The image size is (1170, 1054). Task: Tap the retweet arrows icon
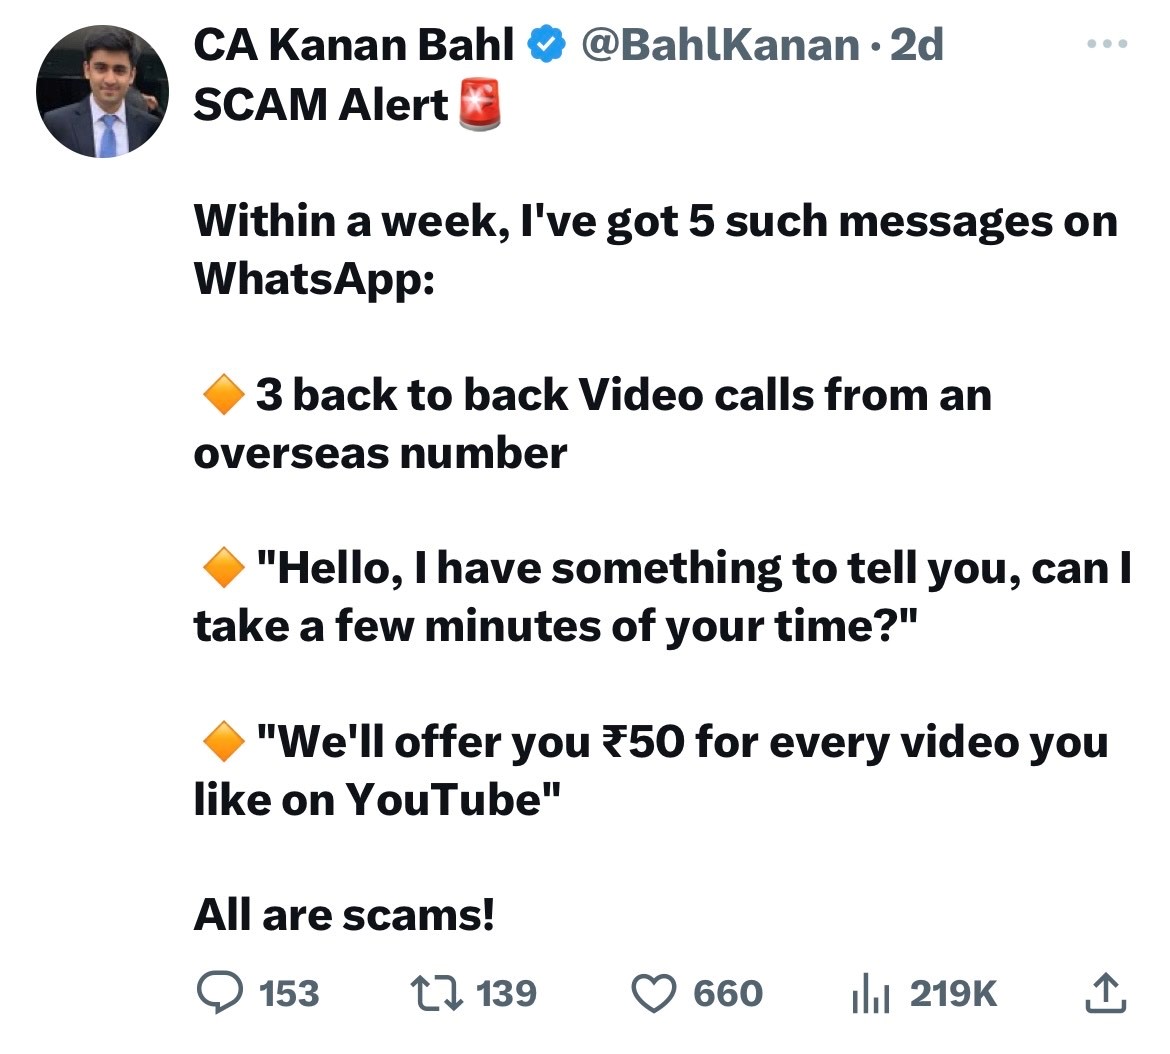click(x=435, y=993)
